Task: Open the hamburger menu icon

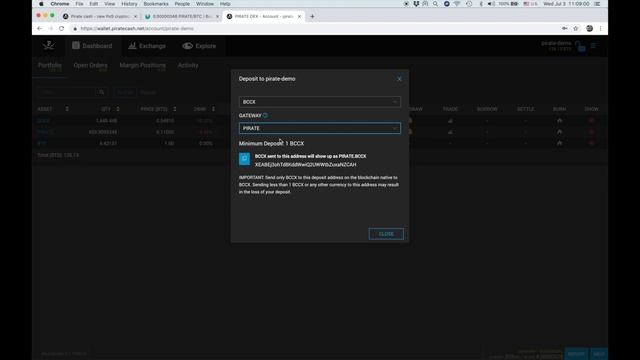Action: [x=593, y=46]
